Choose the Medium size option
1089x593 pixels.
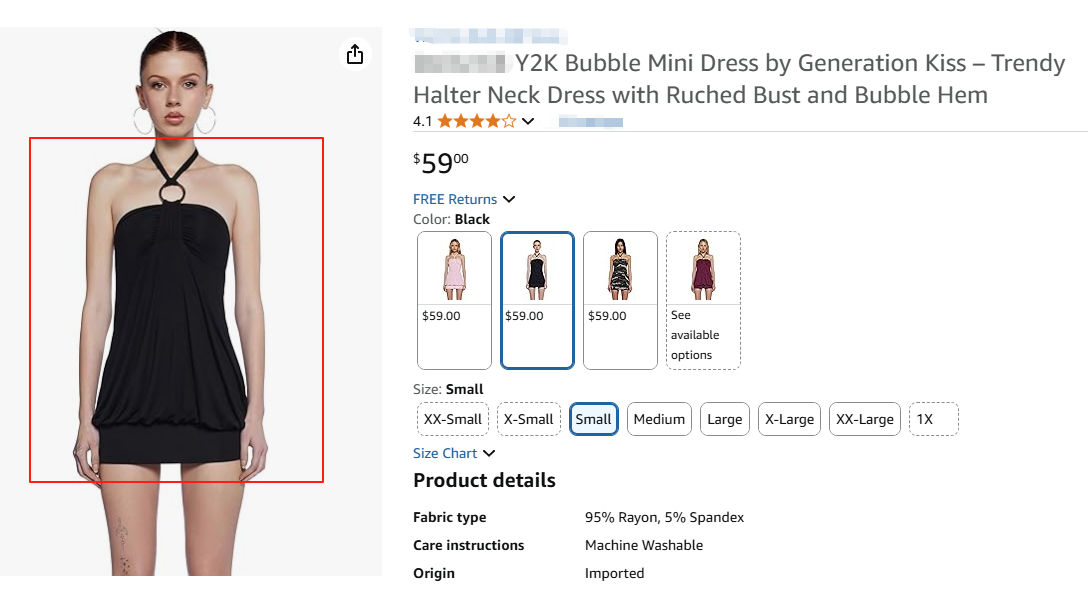[659, 419]
